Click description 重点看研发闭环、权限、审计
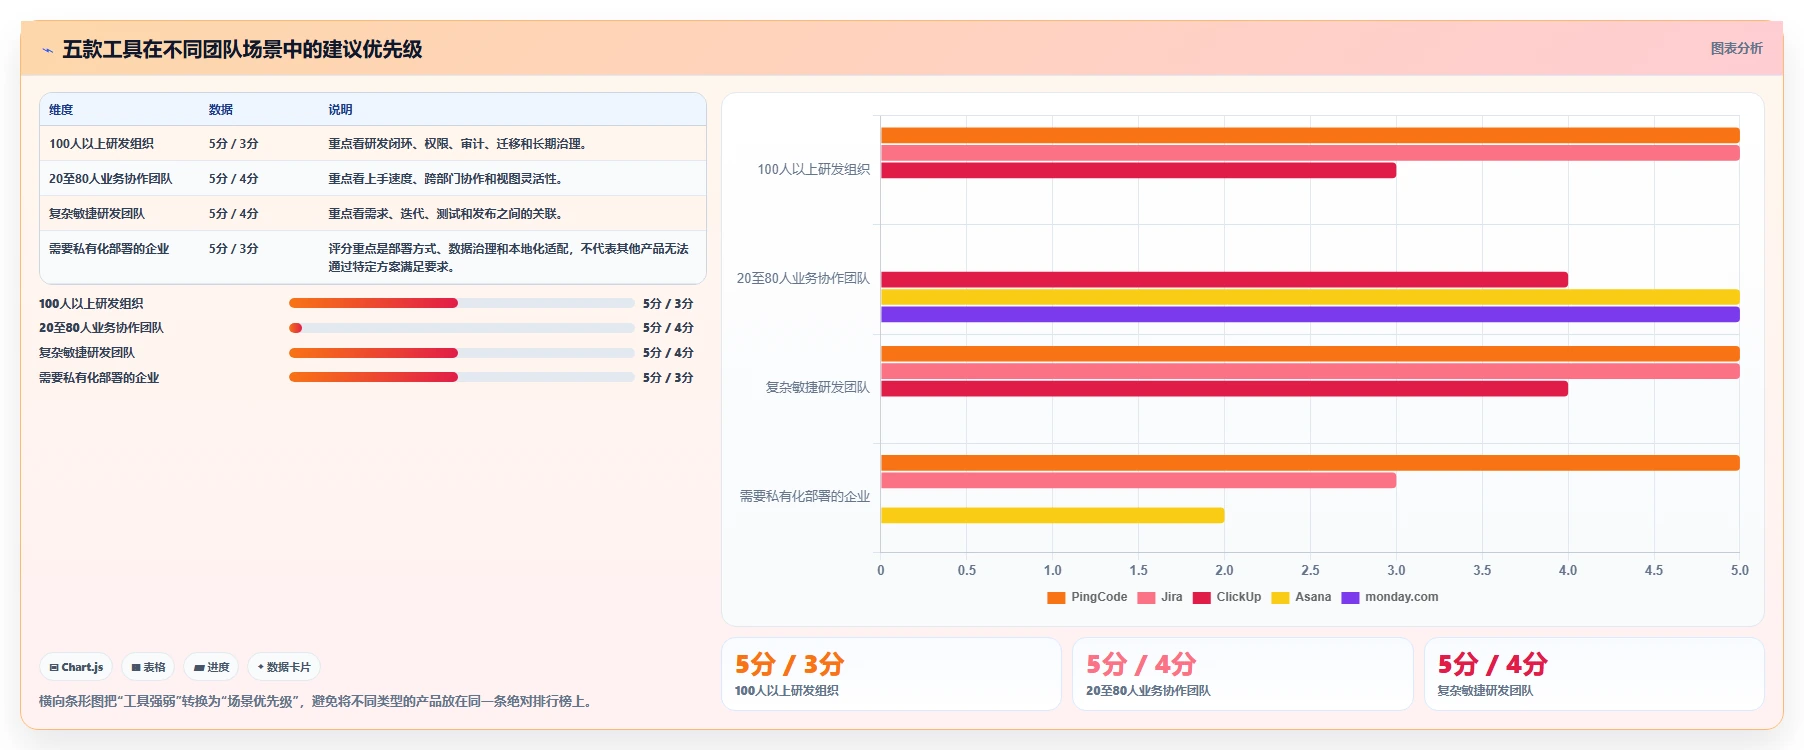The width and height of the screenshot is (1804, 750). [x=459, y=144]
